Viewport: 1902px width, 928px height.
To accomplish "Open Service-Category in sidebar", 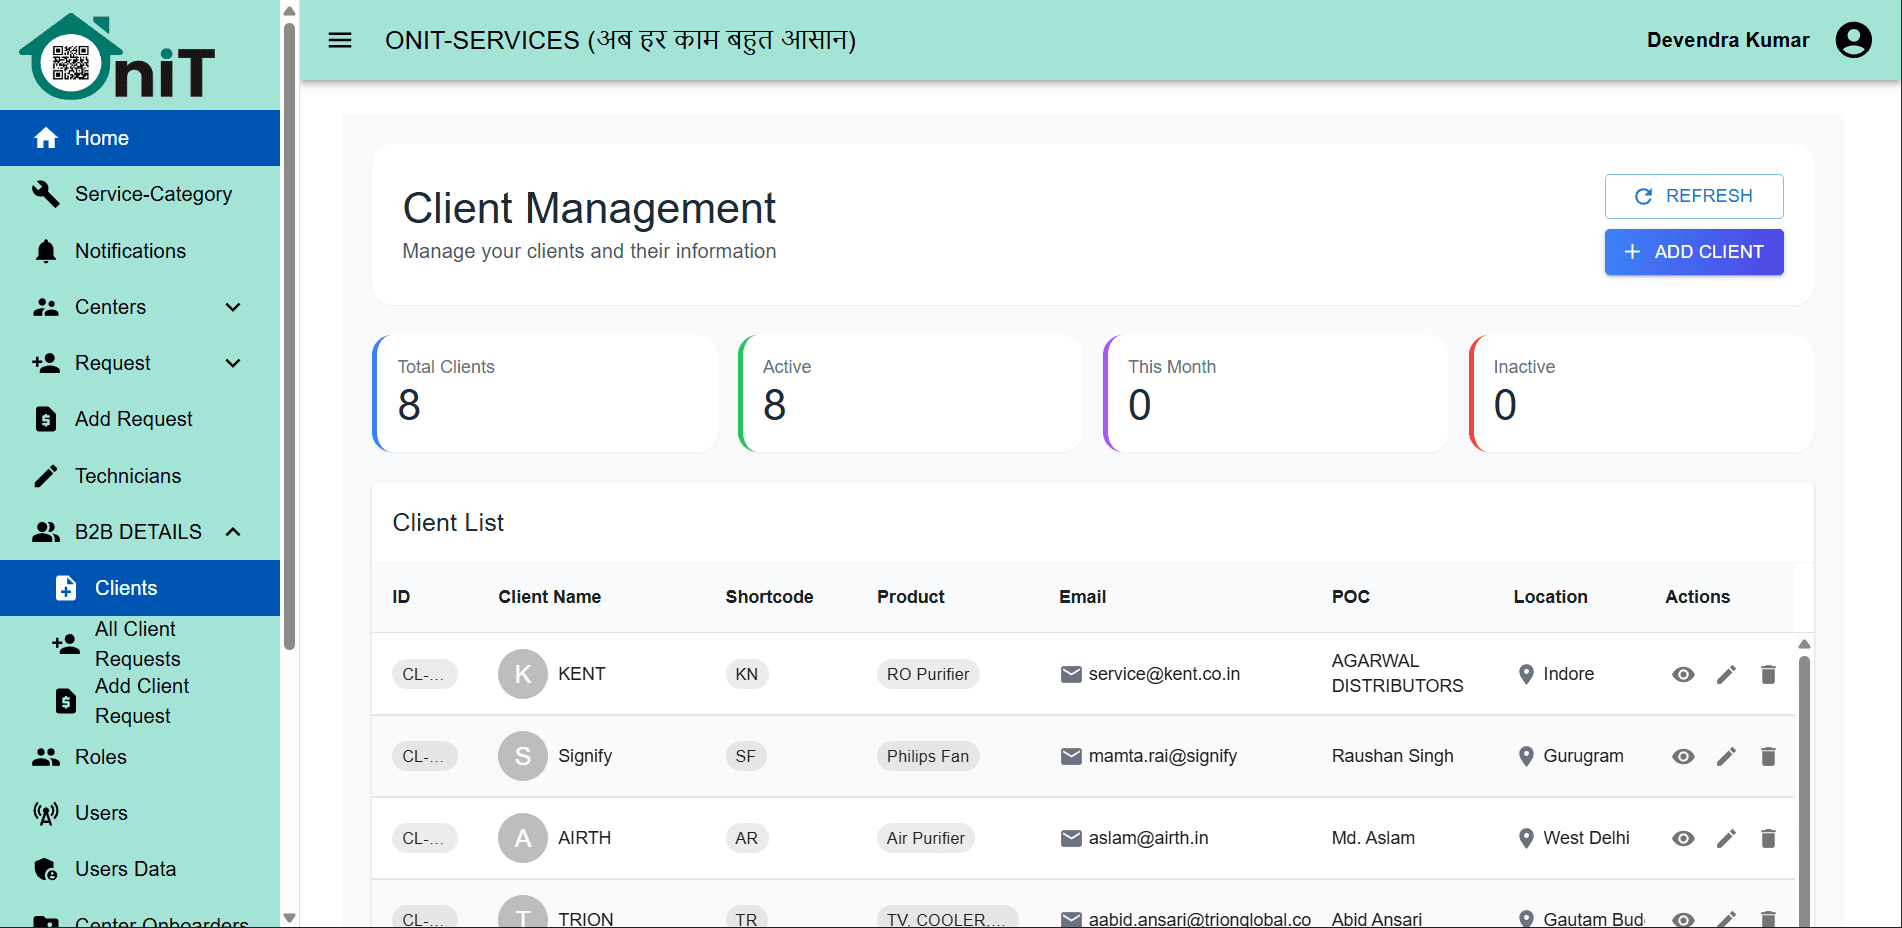I will click(140, 194).
